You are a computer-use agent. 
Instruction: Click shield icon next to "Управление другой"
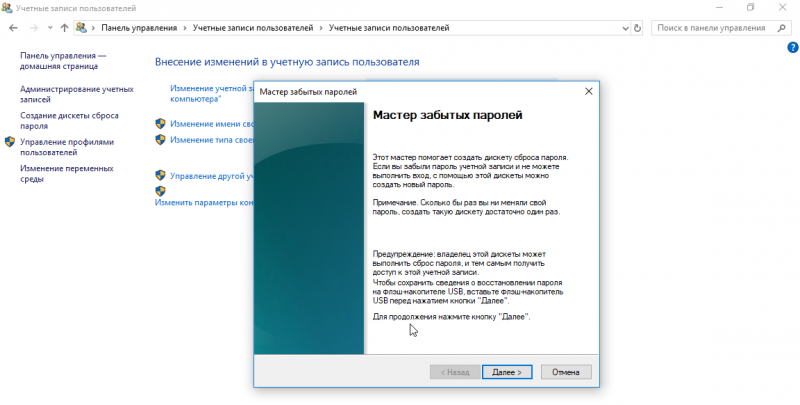coord(160,176)
